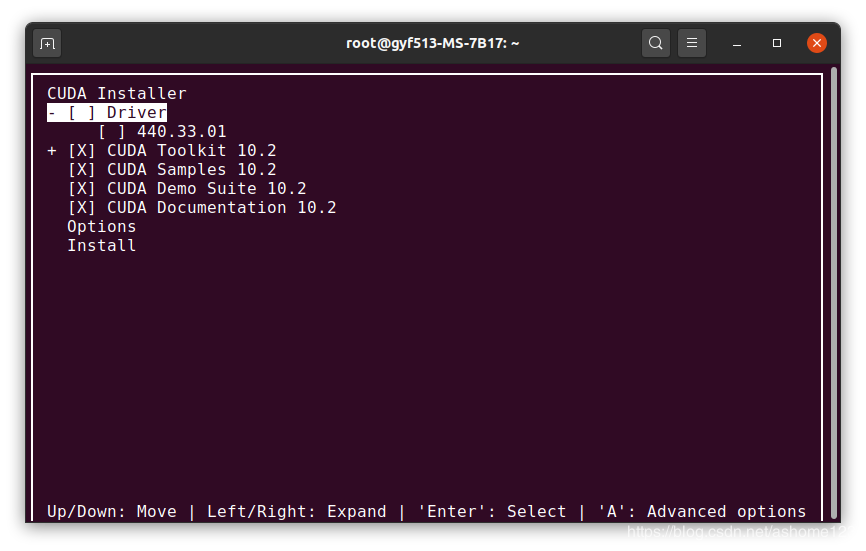Select the Options menu entry
The width and height of the screenshot is (866, 551).
point(102,227)
